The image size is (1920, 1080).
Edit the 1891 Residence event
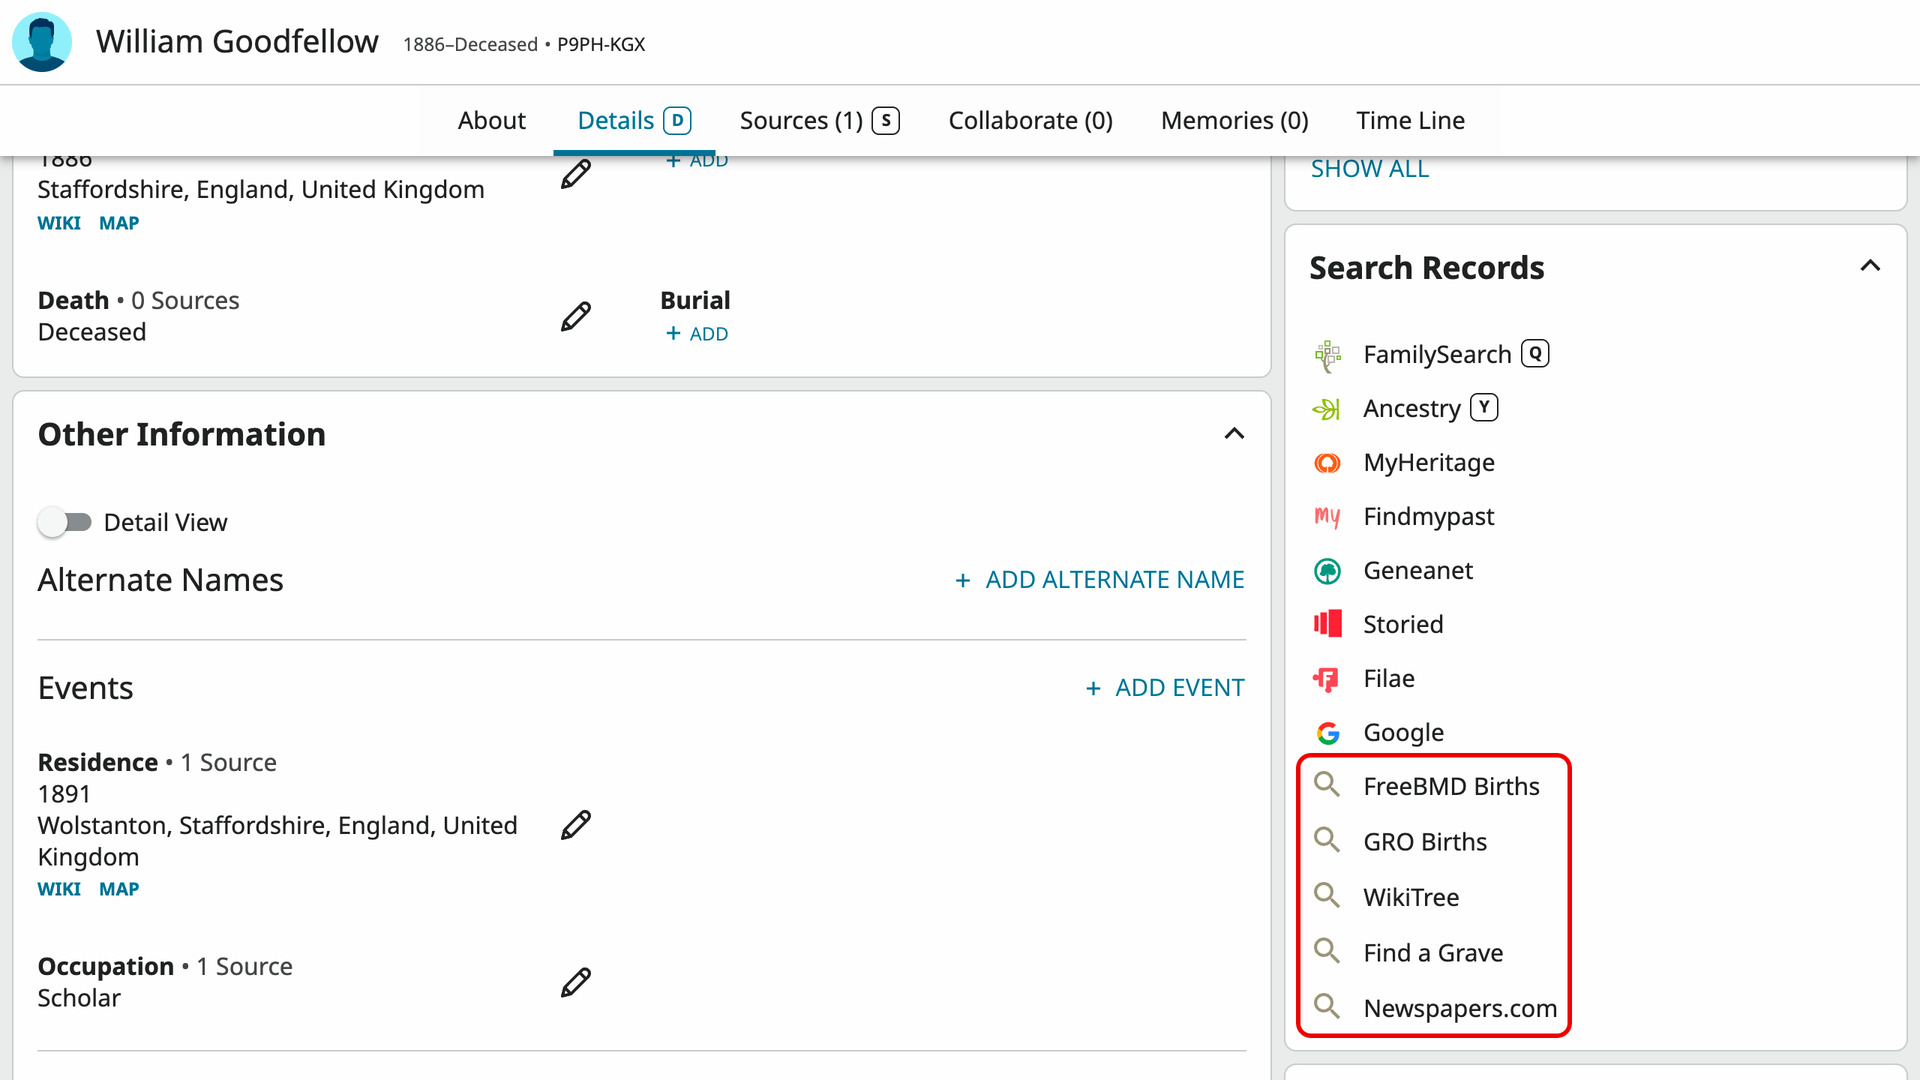(x=576, y=825)
